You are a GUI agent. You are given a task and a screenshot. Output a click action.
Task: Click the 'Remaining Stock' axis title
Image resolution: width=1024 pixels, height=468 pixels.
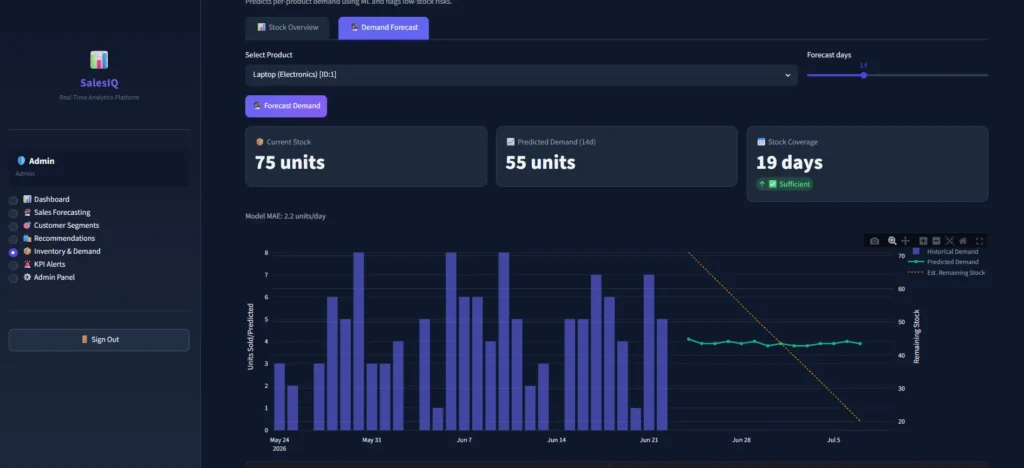(x=916, y=336)
